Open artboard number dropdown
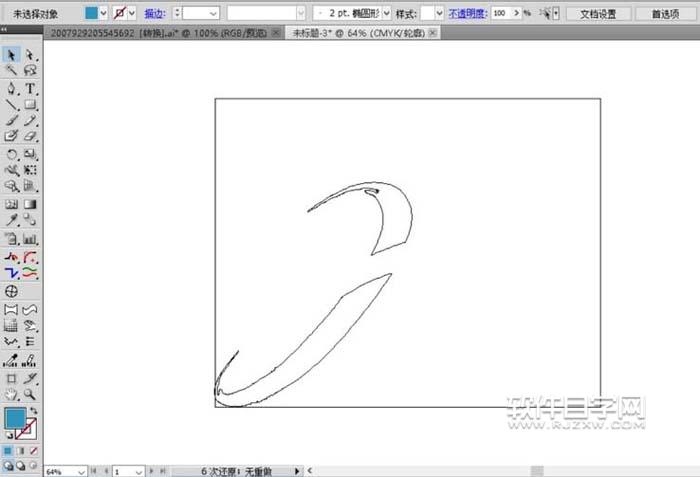This screenshot has width=700, height=477. coord(138,472)
